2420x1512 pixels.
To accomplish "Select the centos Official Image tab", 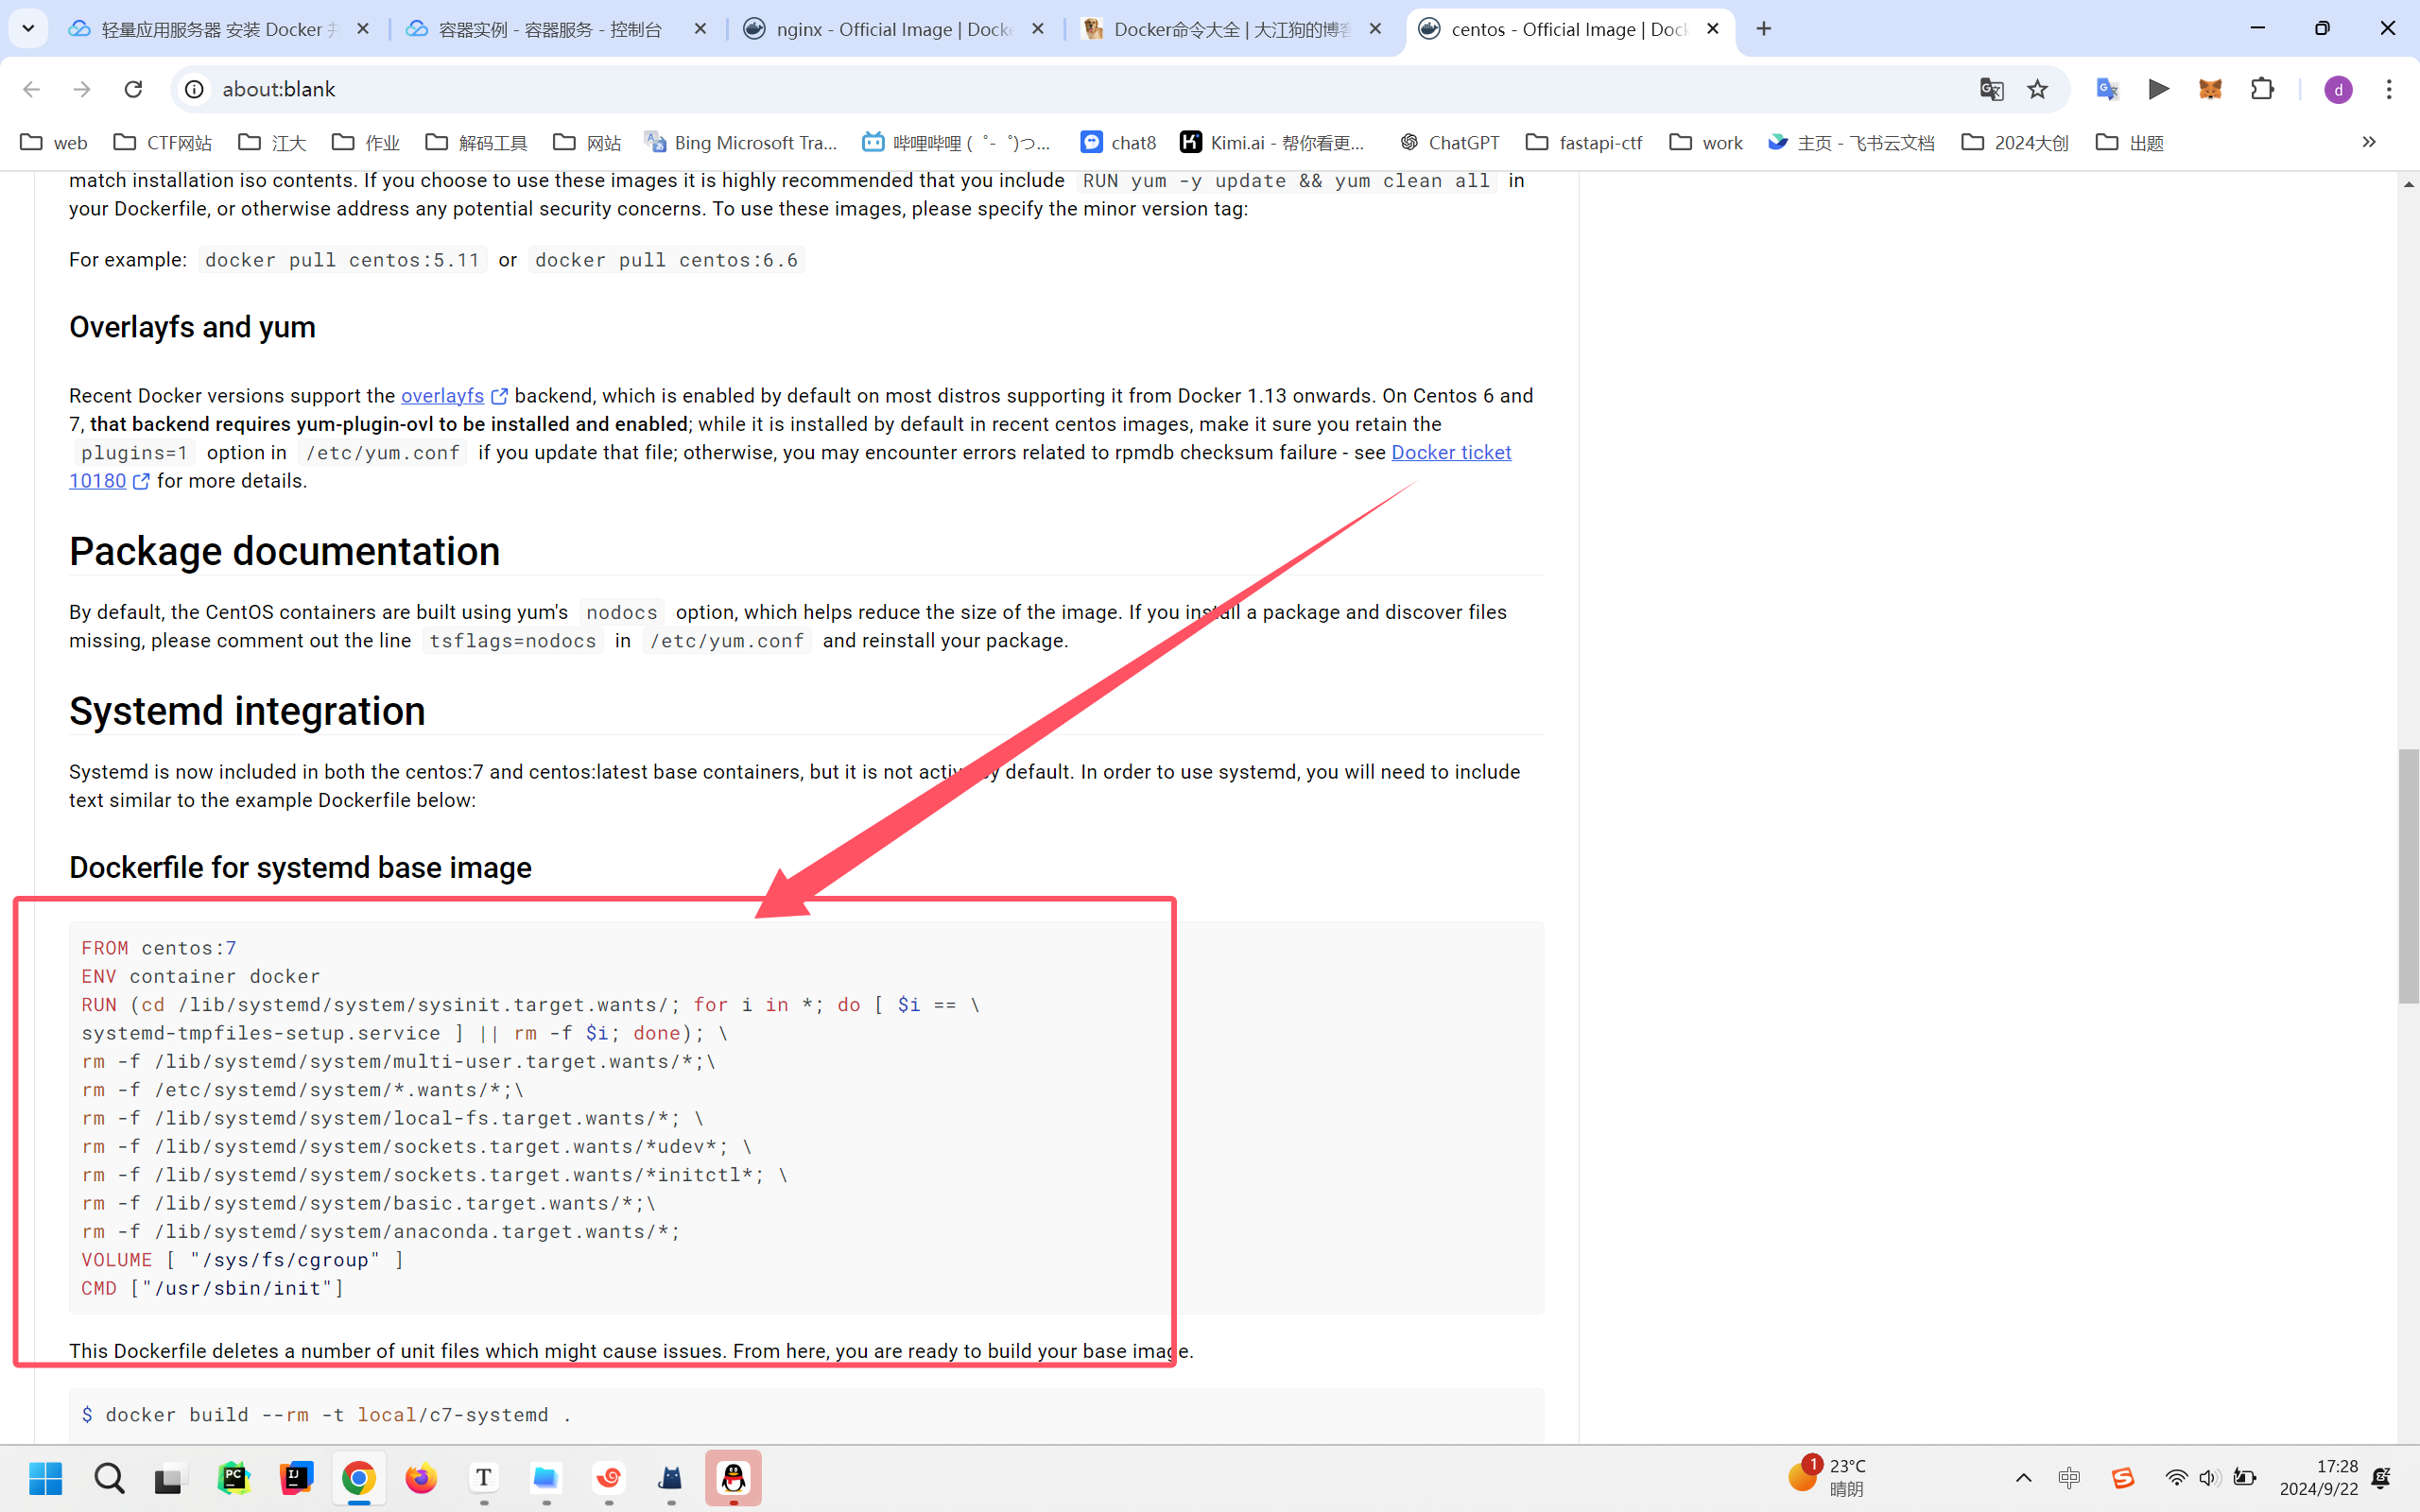I will tap(1570, 29).
